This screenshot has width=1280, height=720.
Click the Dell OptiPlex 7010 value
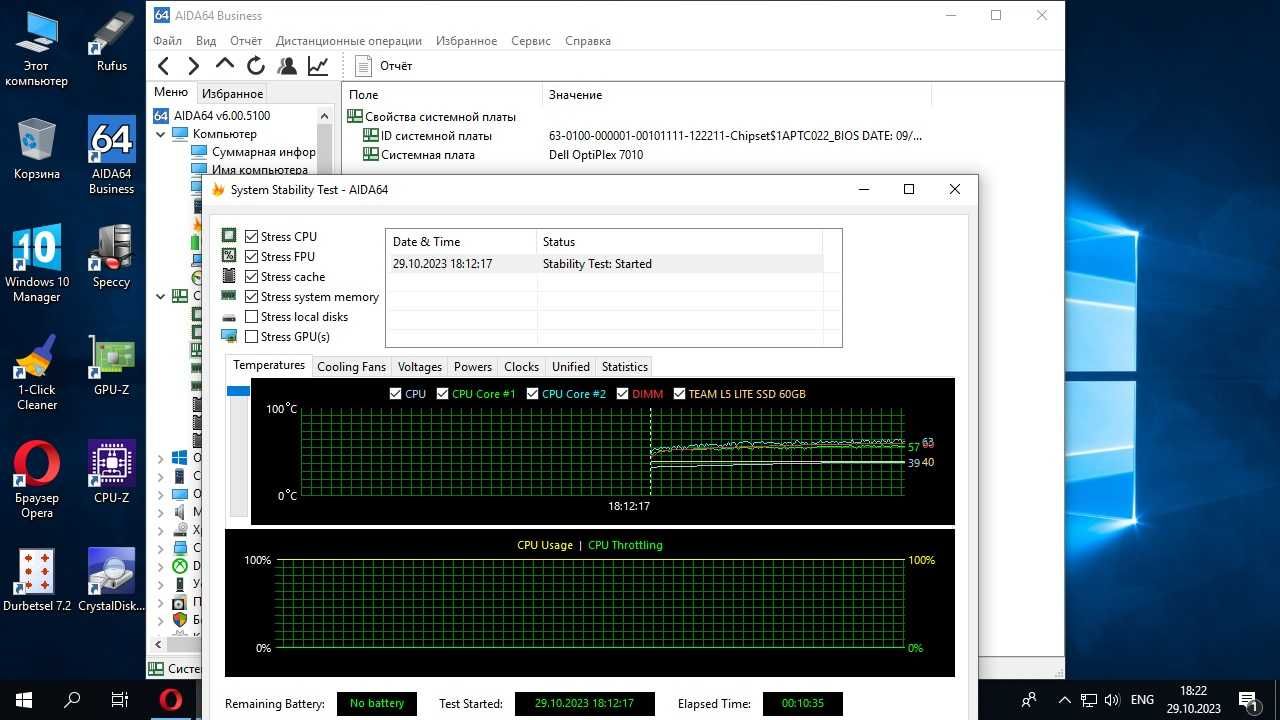pyautogui.click(x=596, y=155)
